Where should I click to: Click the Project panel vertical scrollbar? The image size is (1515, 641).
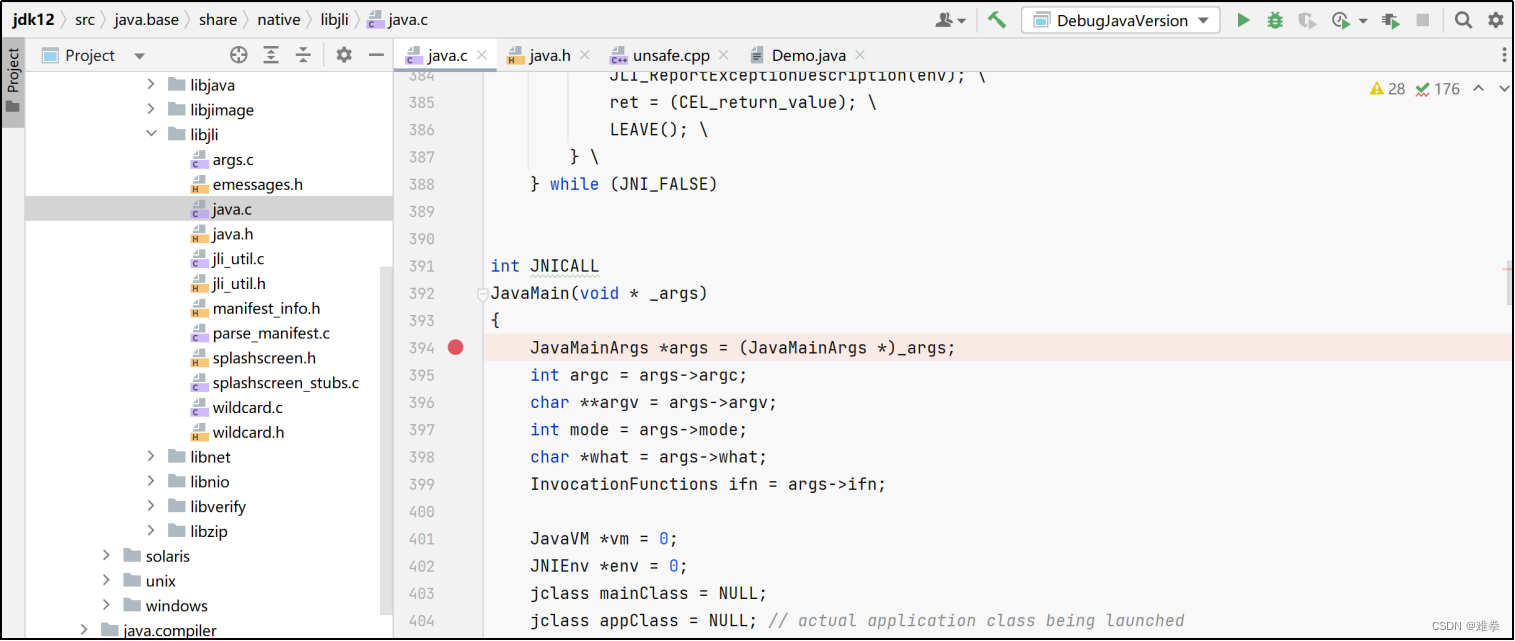pos(386,440)
